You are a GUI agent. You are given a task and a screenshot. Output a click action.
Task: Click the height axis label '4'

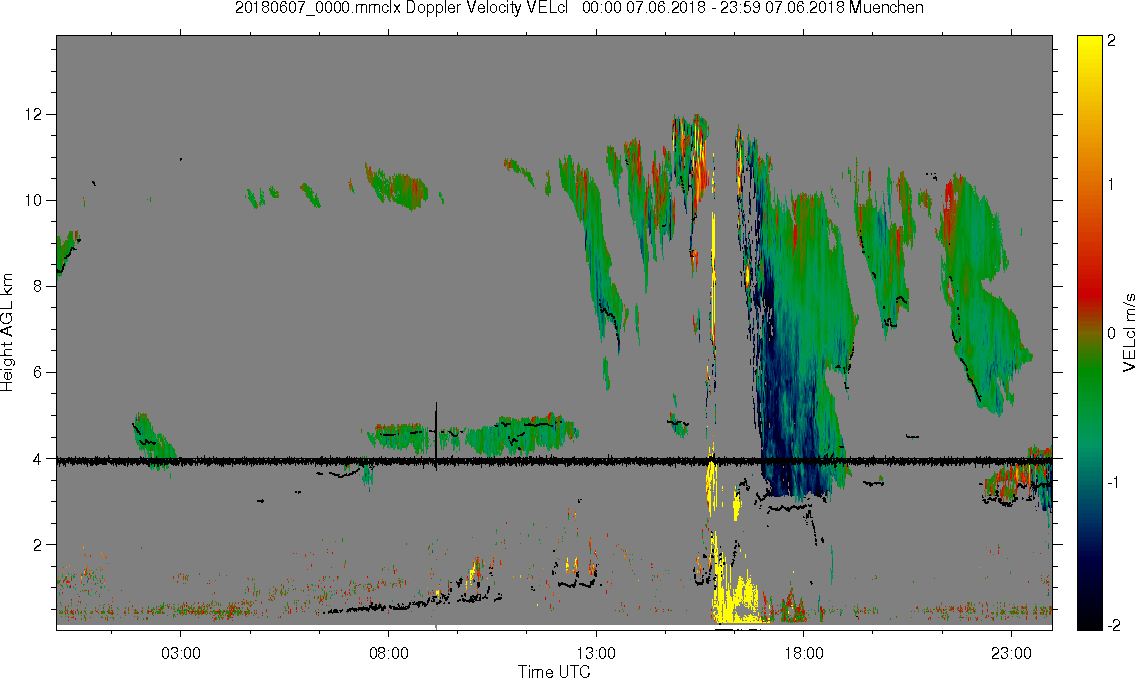tap(38, 459)
